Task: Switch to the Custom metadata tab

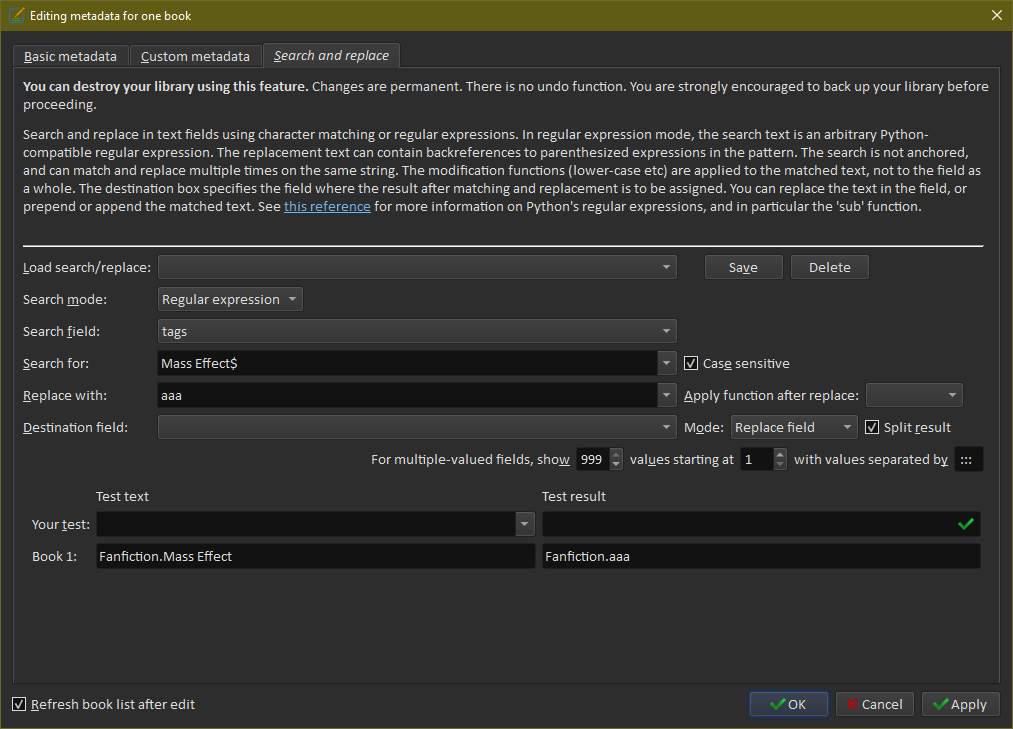Action: pyautogui.click(x=195, y=56)
